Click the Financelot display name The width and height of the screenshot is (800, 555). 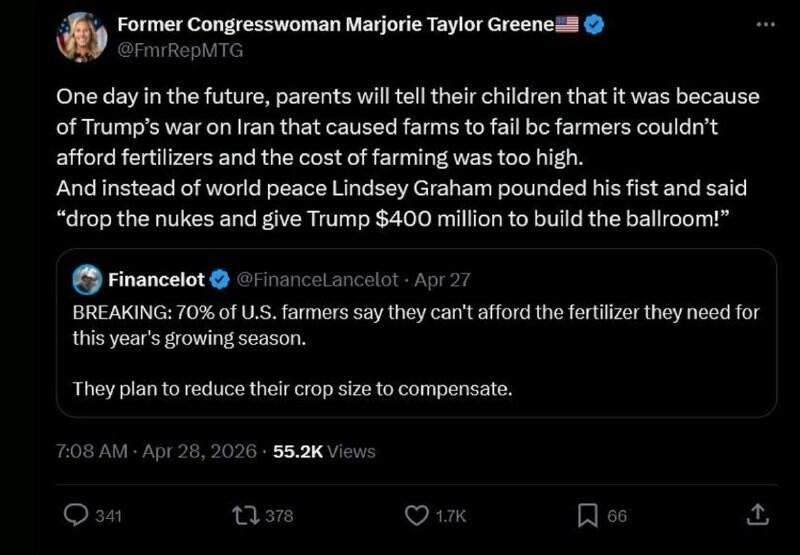156,280
